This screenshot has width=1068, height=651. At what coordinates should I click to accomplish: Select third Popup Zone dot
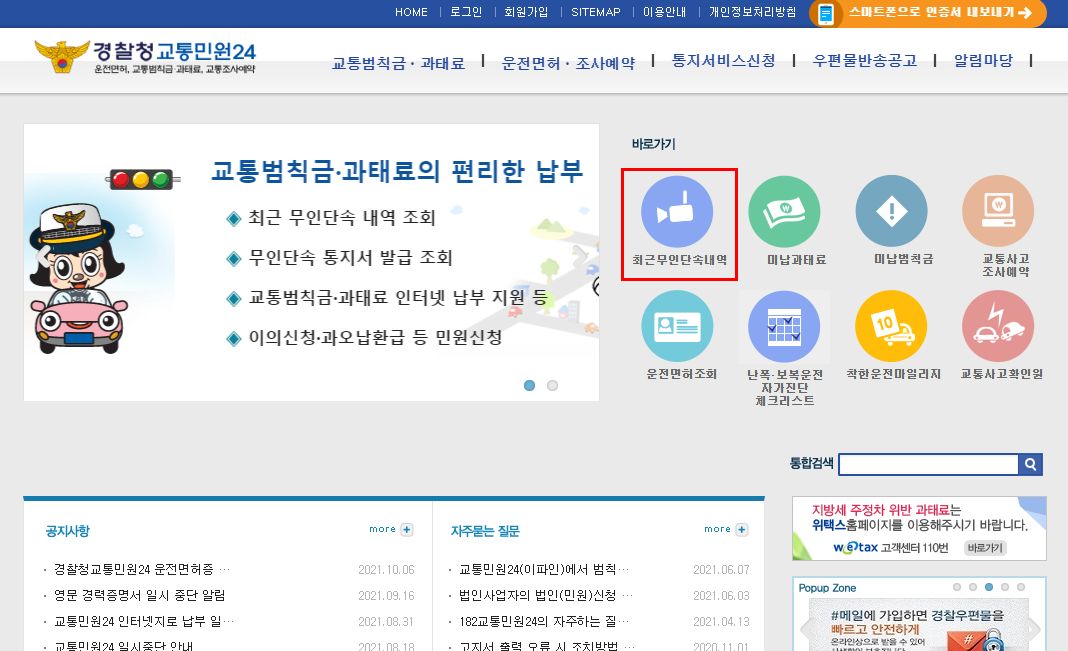(988, 587)
